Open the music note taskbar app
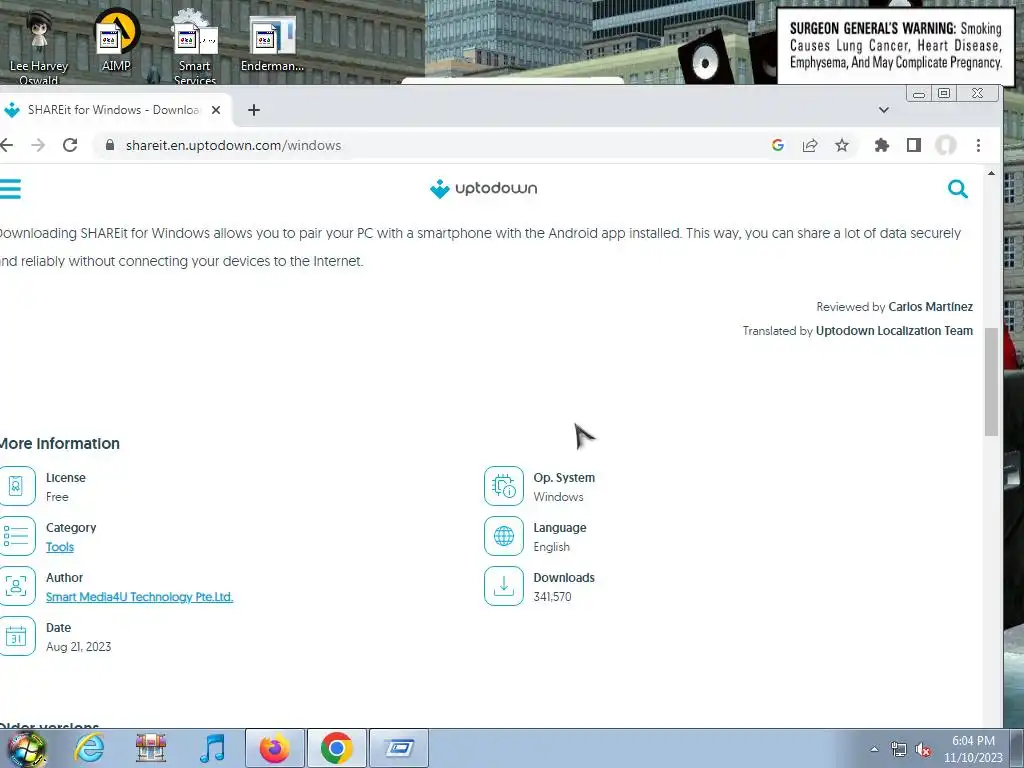1024x768 pixels. point(212,748)
